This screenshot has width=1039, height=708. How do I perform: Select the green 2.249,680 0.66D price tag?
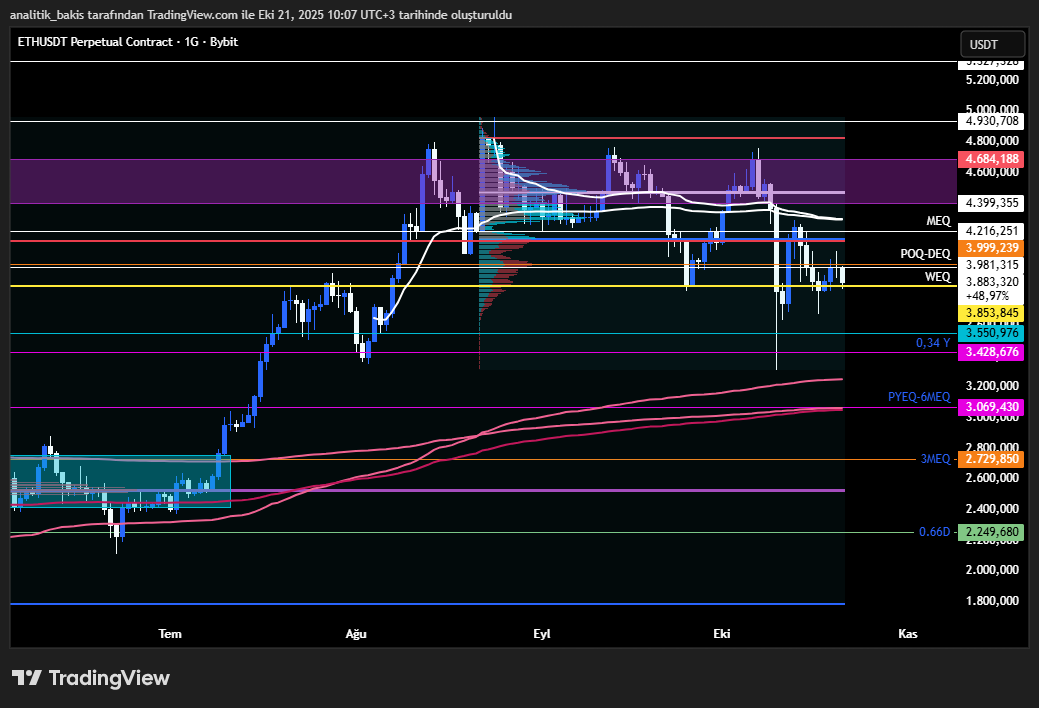pos(990,532)
